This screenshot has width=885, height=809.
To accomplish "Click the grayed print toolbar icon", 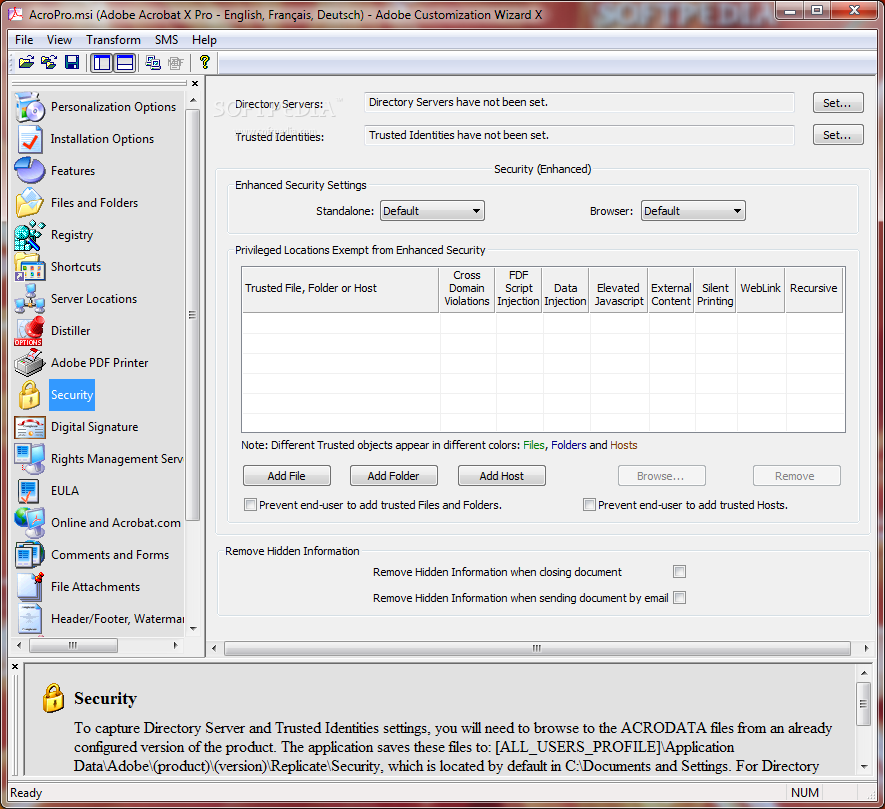I will click(x=176, y=62).
